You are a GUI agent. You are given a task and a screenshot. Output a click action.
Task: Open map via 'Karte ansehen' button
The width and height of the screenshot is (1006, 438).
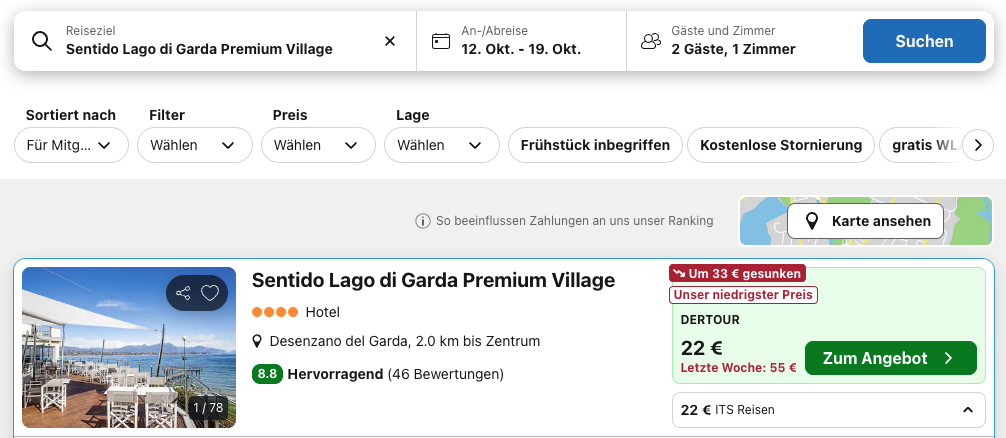click(865, 221)
